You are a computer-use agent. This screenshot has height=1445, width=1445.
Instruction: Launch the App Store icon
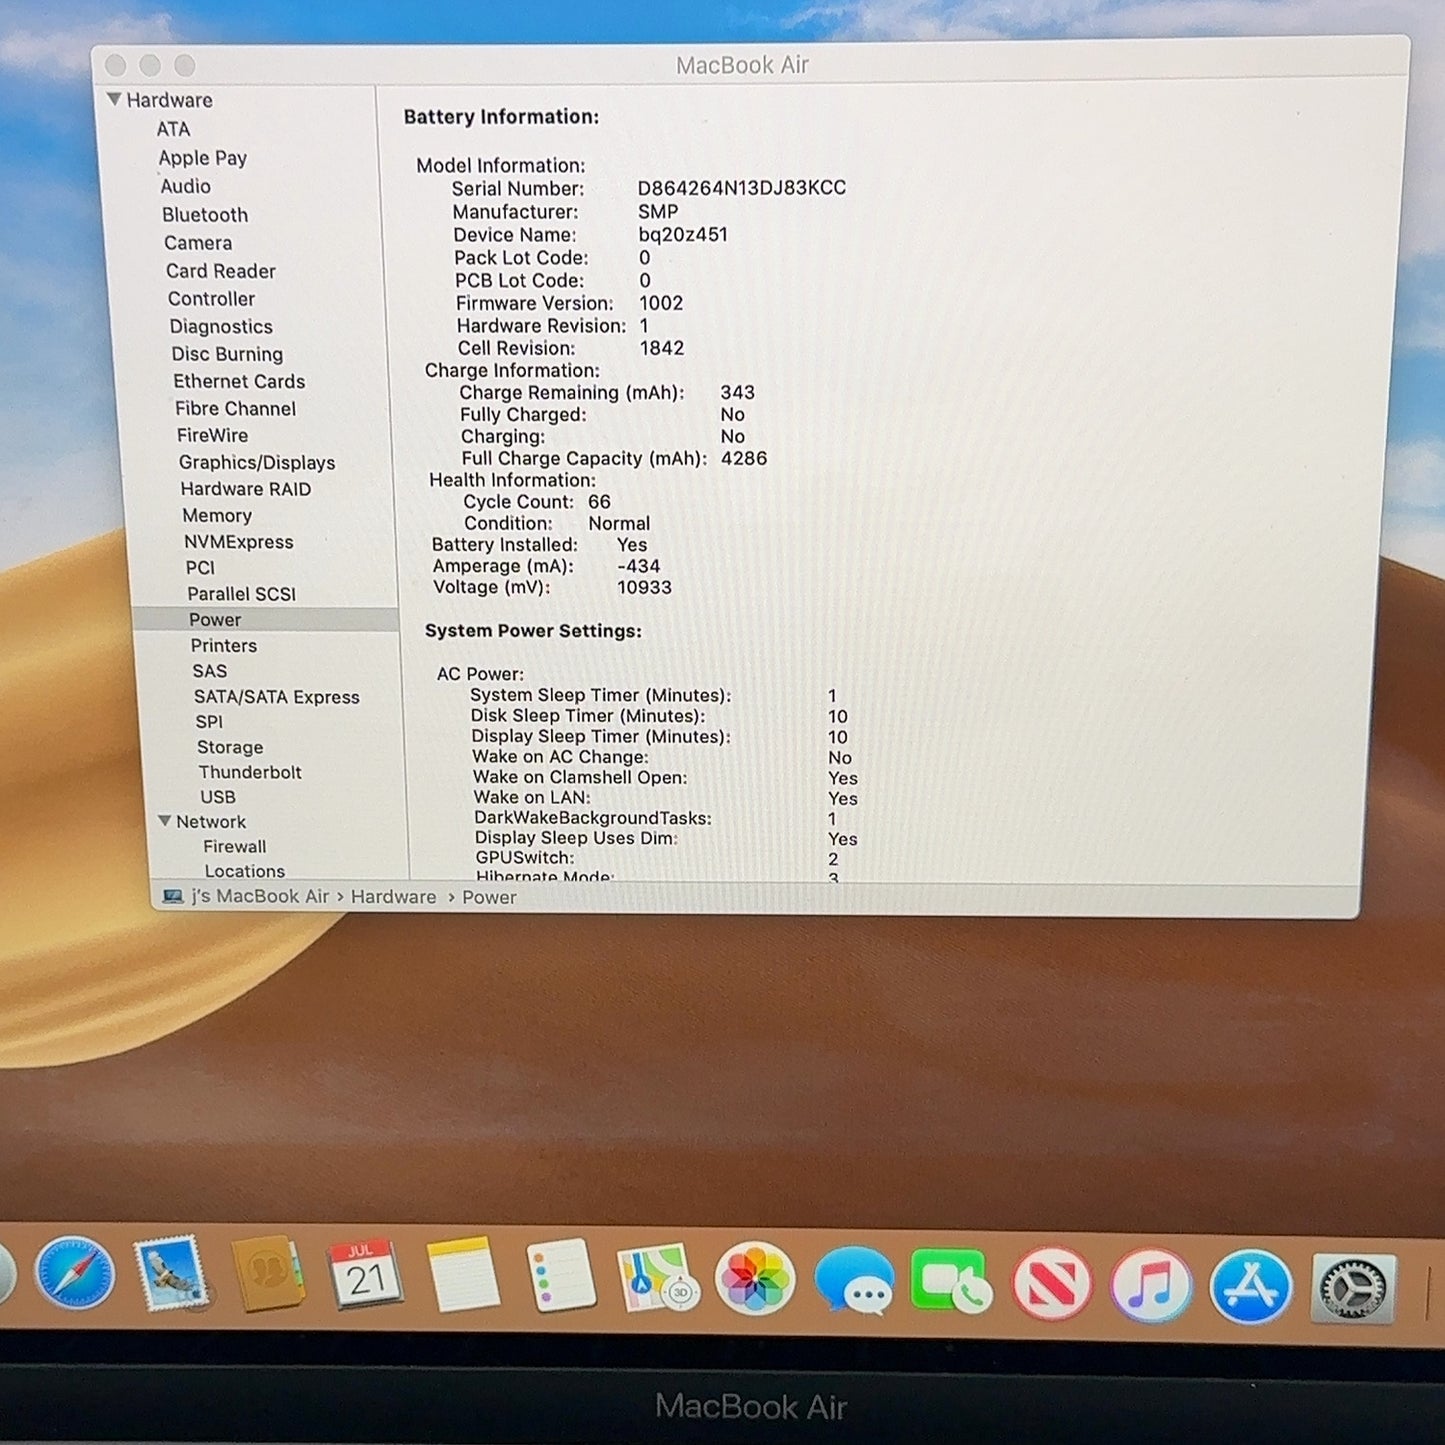click(x=1250, y=1287)
